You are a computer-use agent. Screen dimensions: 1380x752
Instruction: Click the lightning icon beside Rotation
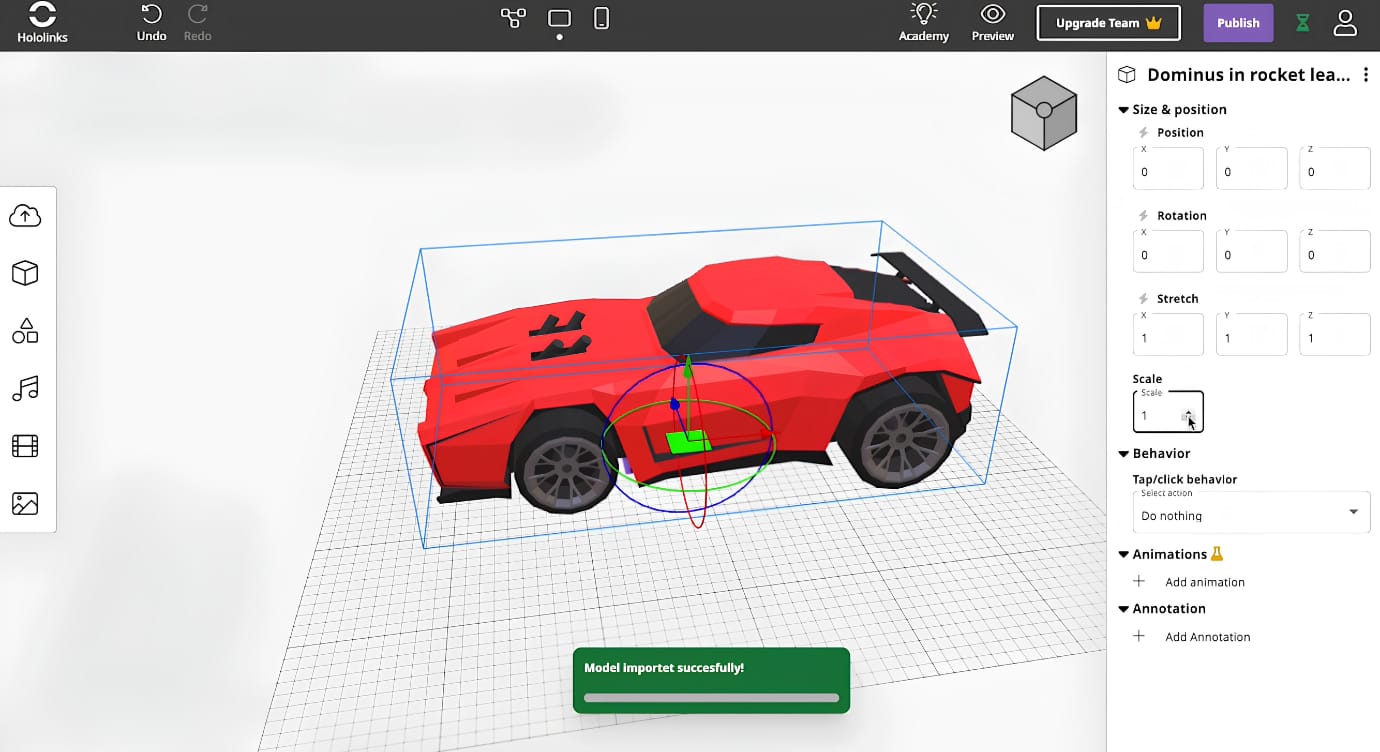[1144, 215]
